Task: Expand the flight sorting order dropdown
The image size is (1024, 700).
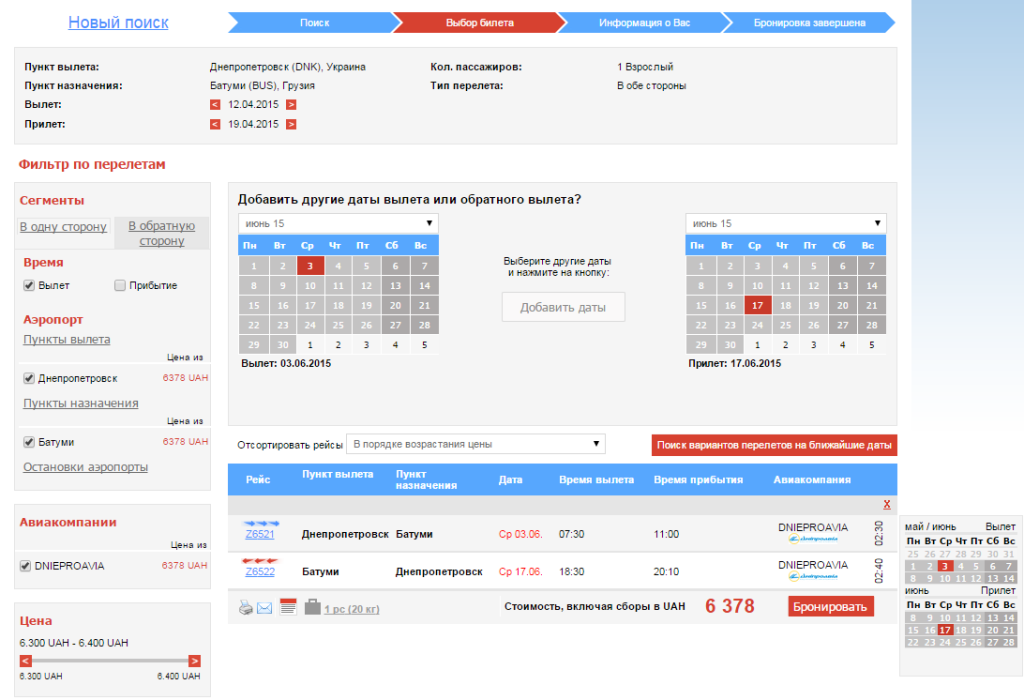Action: tap(475, 444)
